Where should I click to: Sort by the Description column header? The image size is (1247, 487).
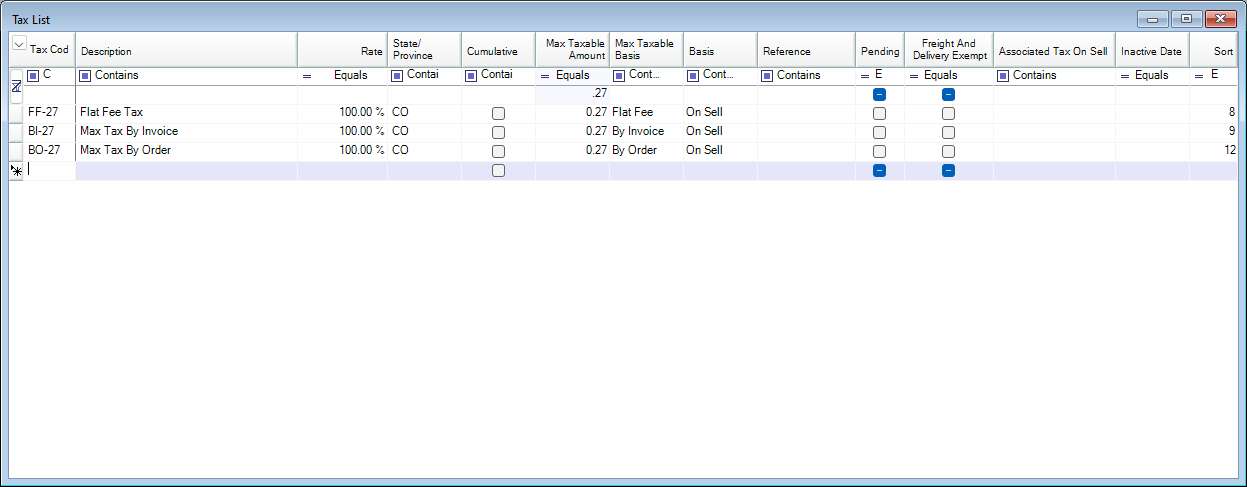186,51
